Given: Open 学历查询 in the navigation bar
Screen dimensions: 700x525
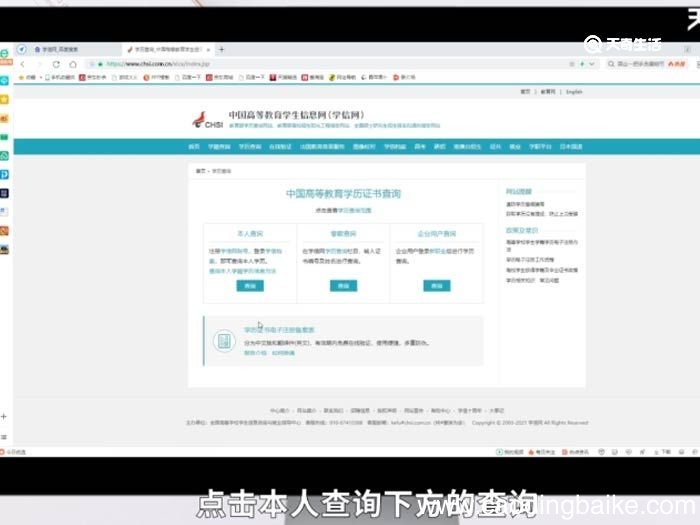Looking at the screenshot, I should click(x=250, y=147).
